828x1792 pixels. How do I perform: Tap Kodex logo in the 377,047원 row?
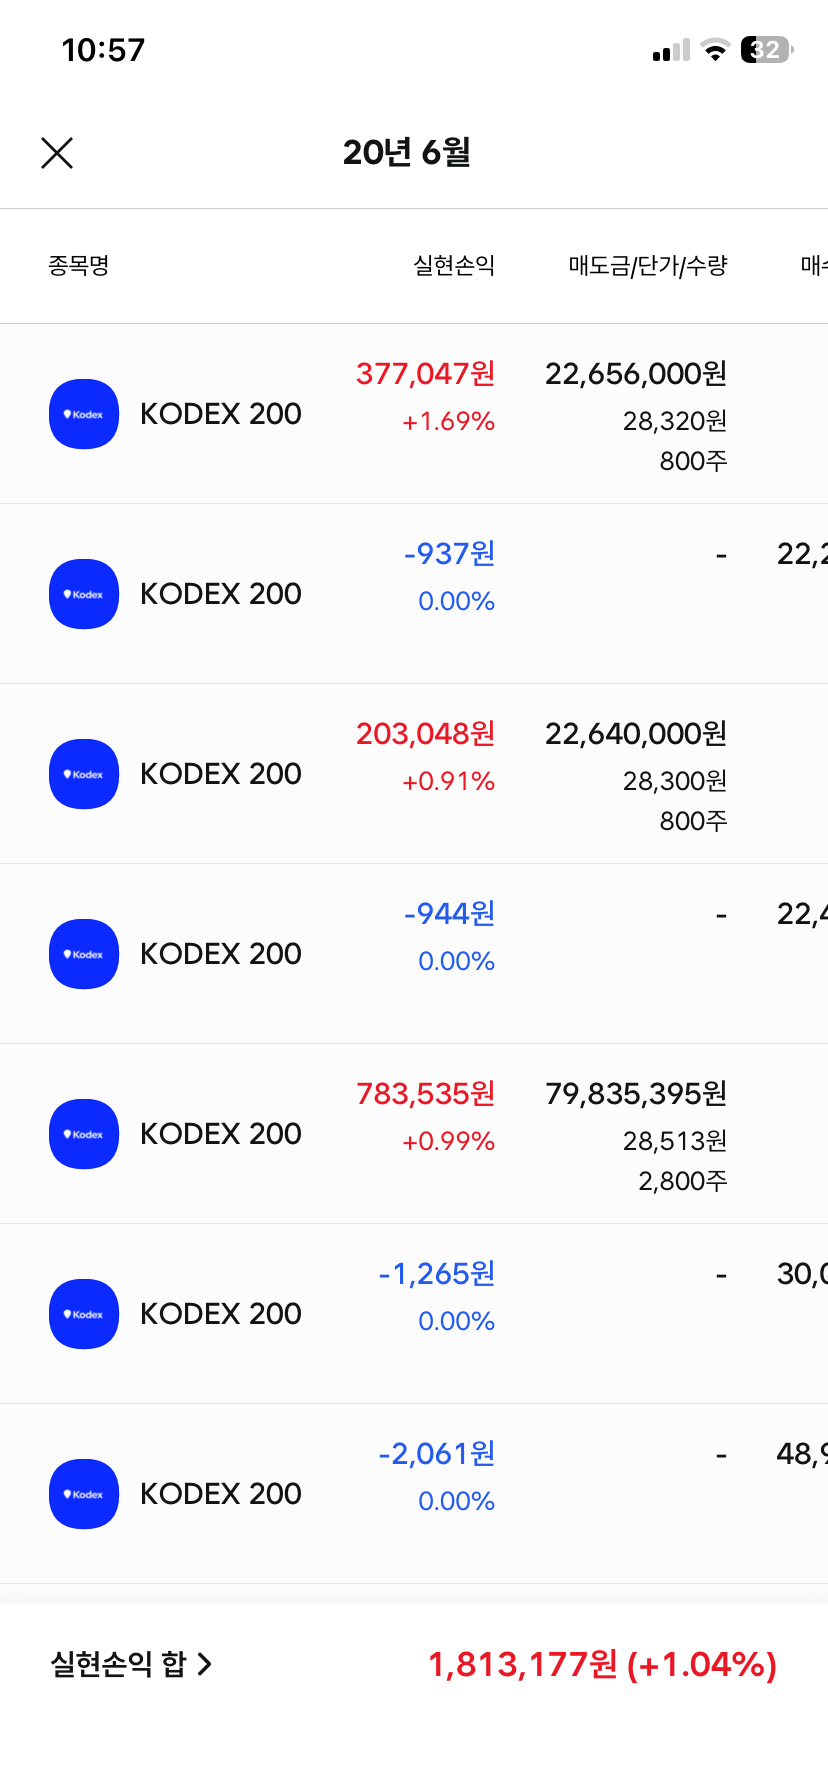84,414
